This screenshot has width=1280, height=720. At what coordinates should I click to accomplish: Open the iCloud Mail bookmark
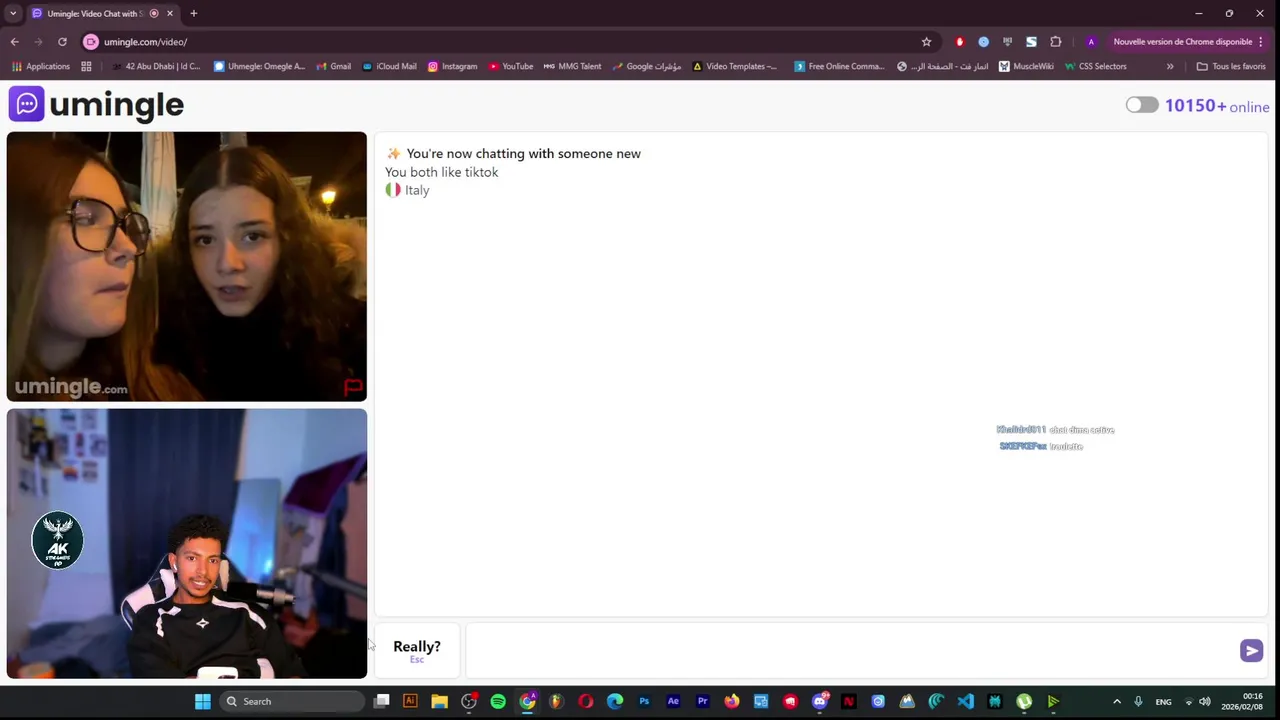(x=389, y=66)
